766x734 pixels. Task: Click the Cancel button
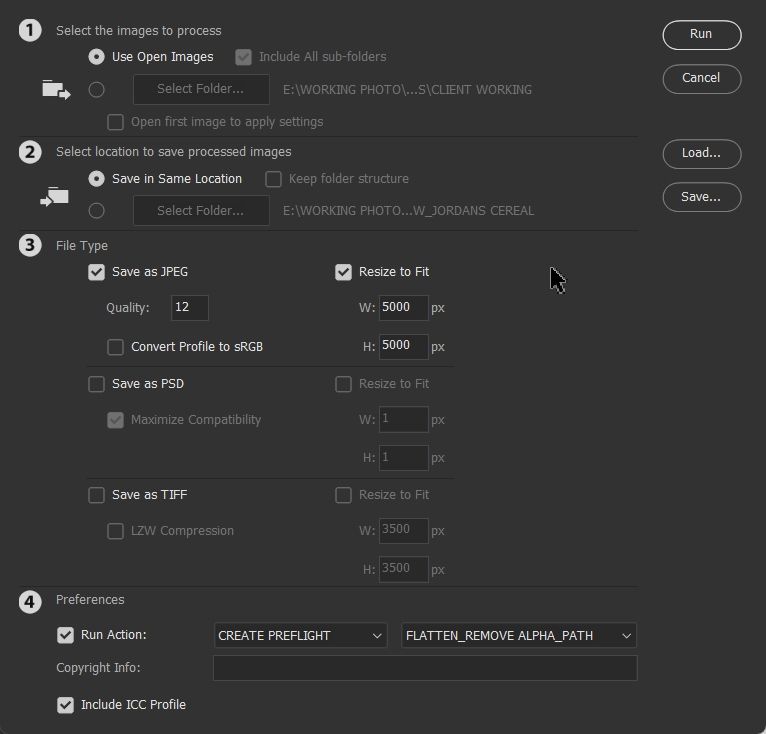tap(701, 78)
